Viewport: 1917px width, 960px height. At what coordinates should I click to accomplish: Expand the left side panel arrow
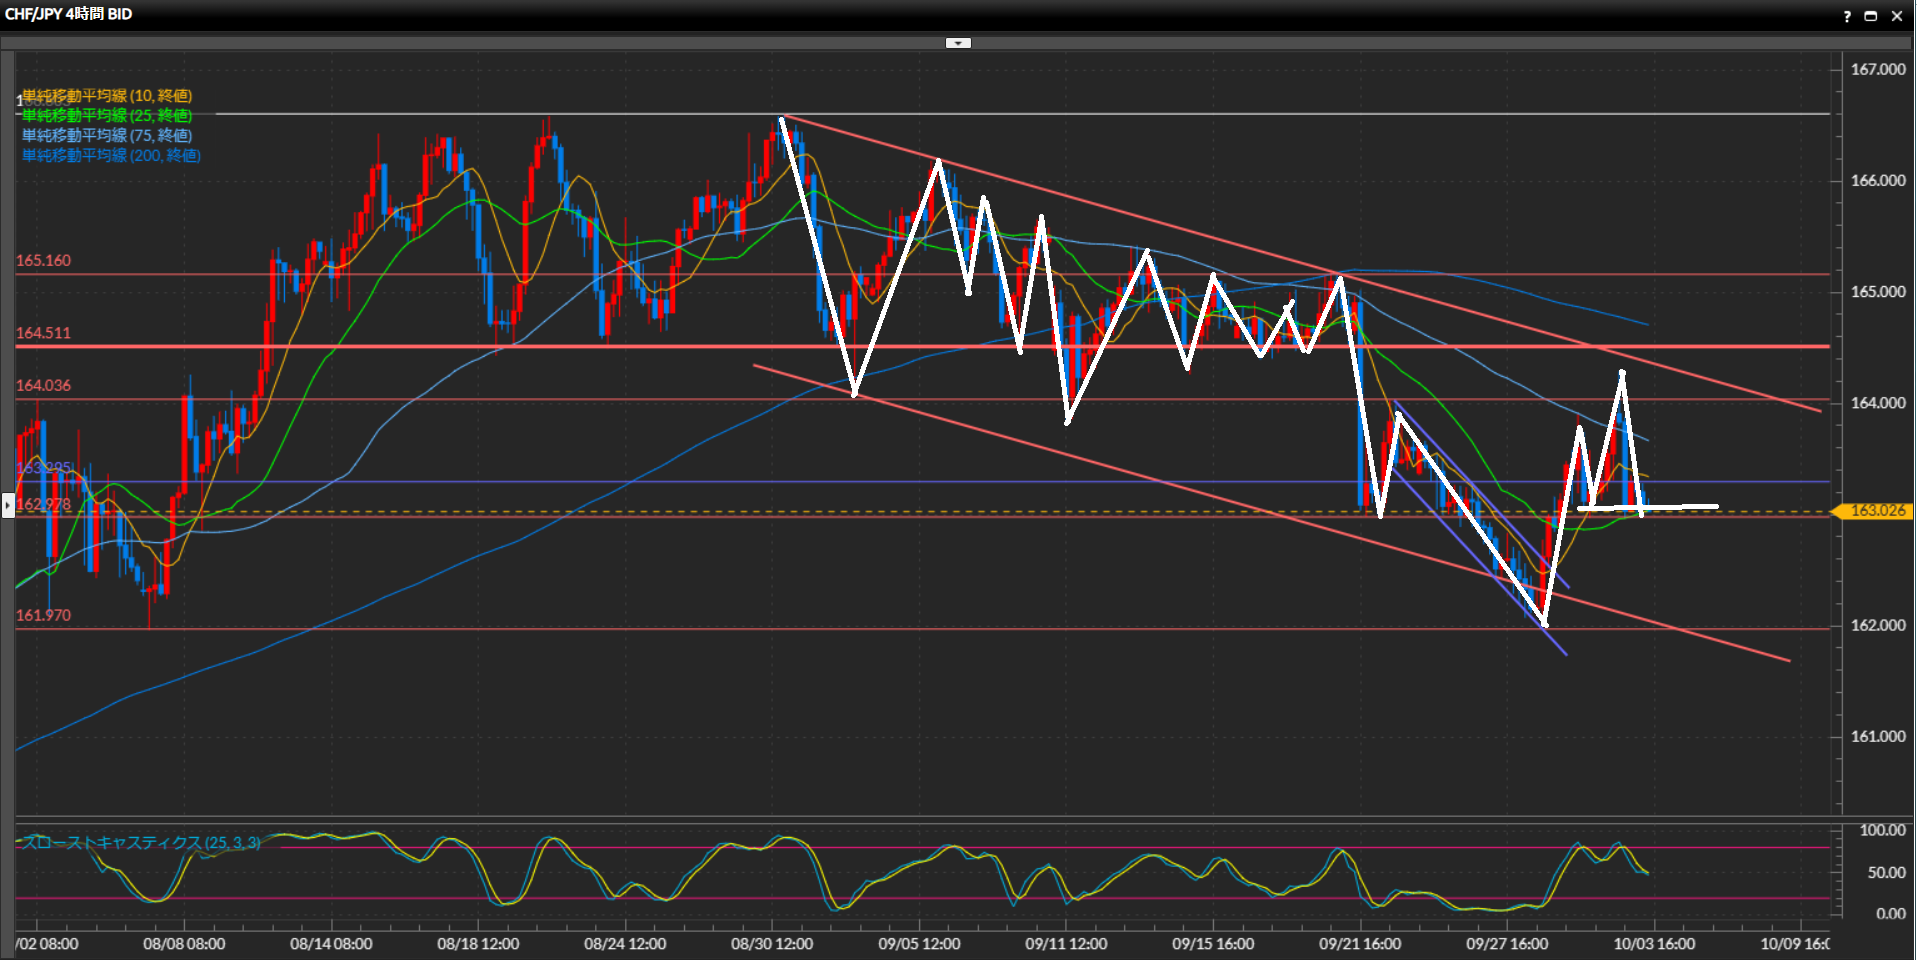tap(8, 505)
